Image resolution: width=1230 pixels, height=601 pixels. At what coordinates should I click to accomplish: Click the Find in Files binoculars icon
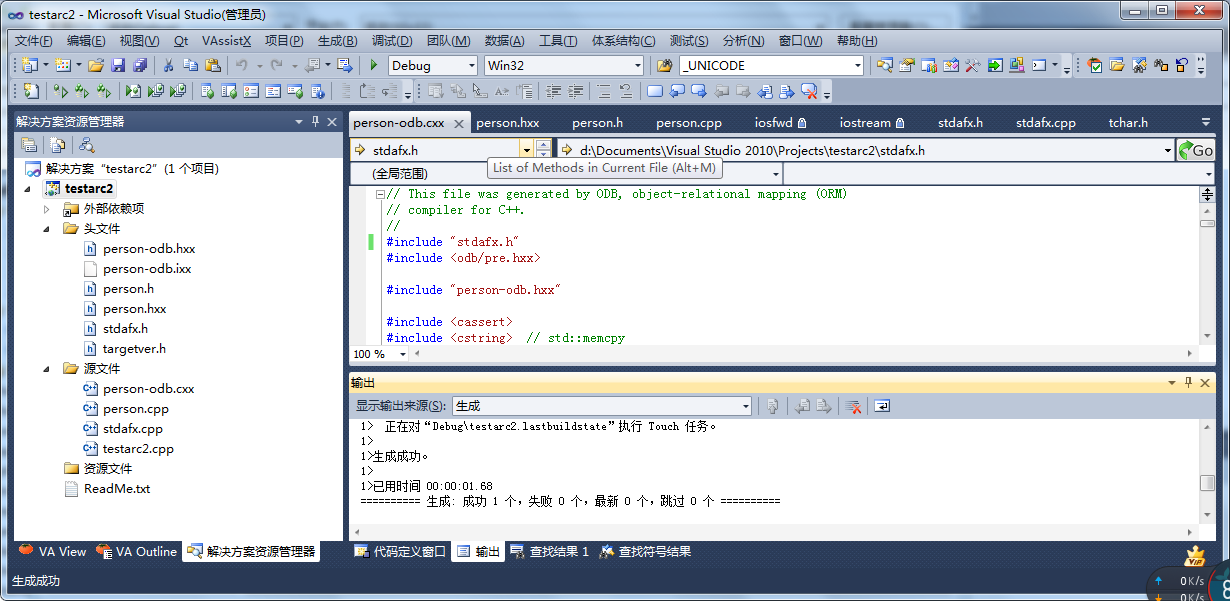664,65
